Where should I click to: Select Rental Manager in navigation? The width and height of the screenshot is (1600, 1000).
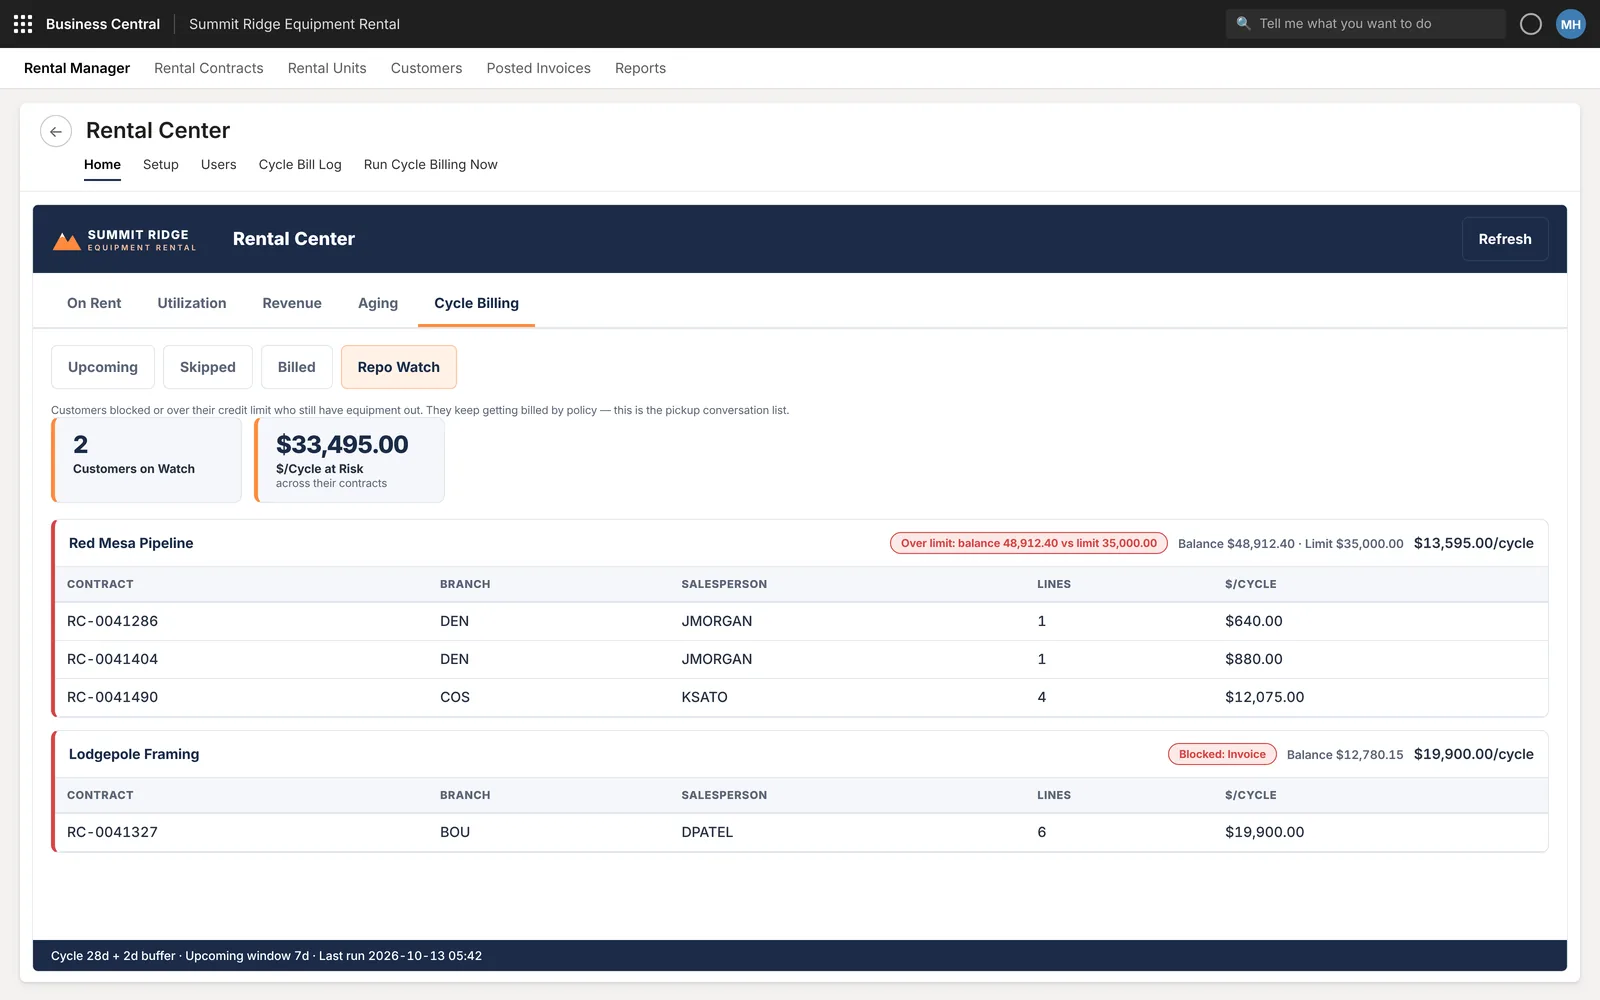(77, 68)
